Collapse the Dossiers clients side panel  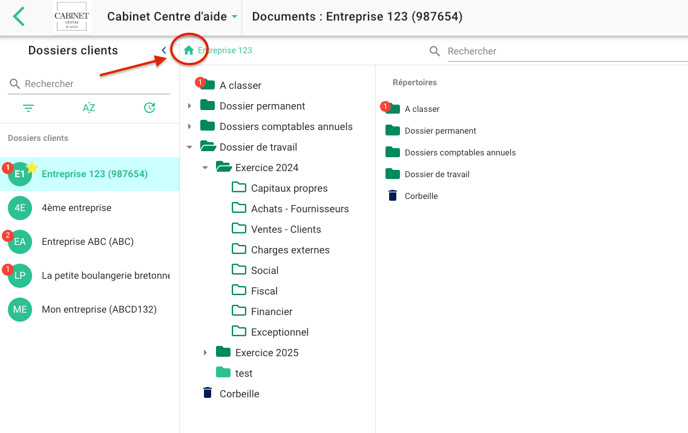pyautogui.click(x=164, y=51)
